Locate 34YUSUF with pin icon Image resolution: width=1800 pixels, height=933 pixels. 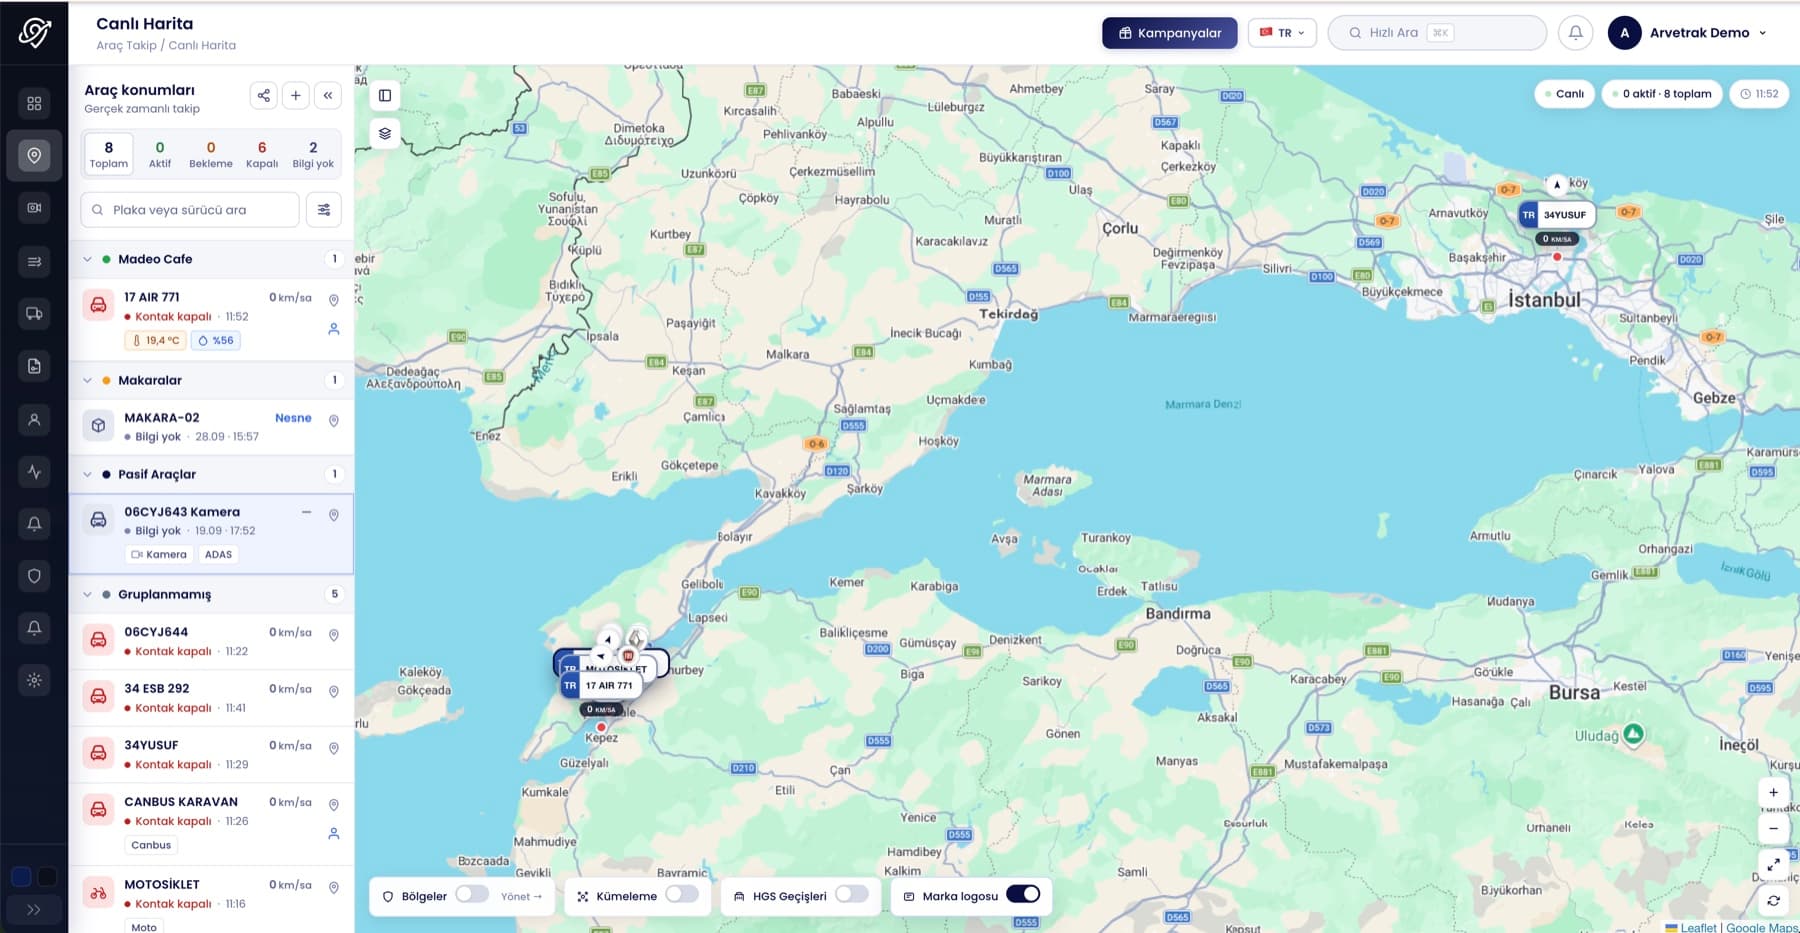pyautogui.click(x=334, y=748)
